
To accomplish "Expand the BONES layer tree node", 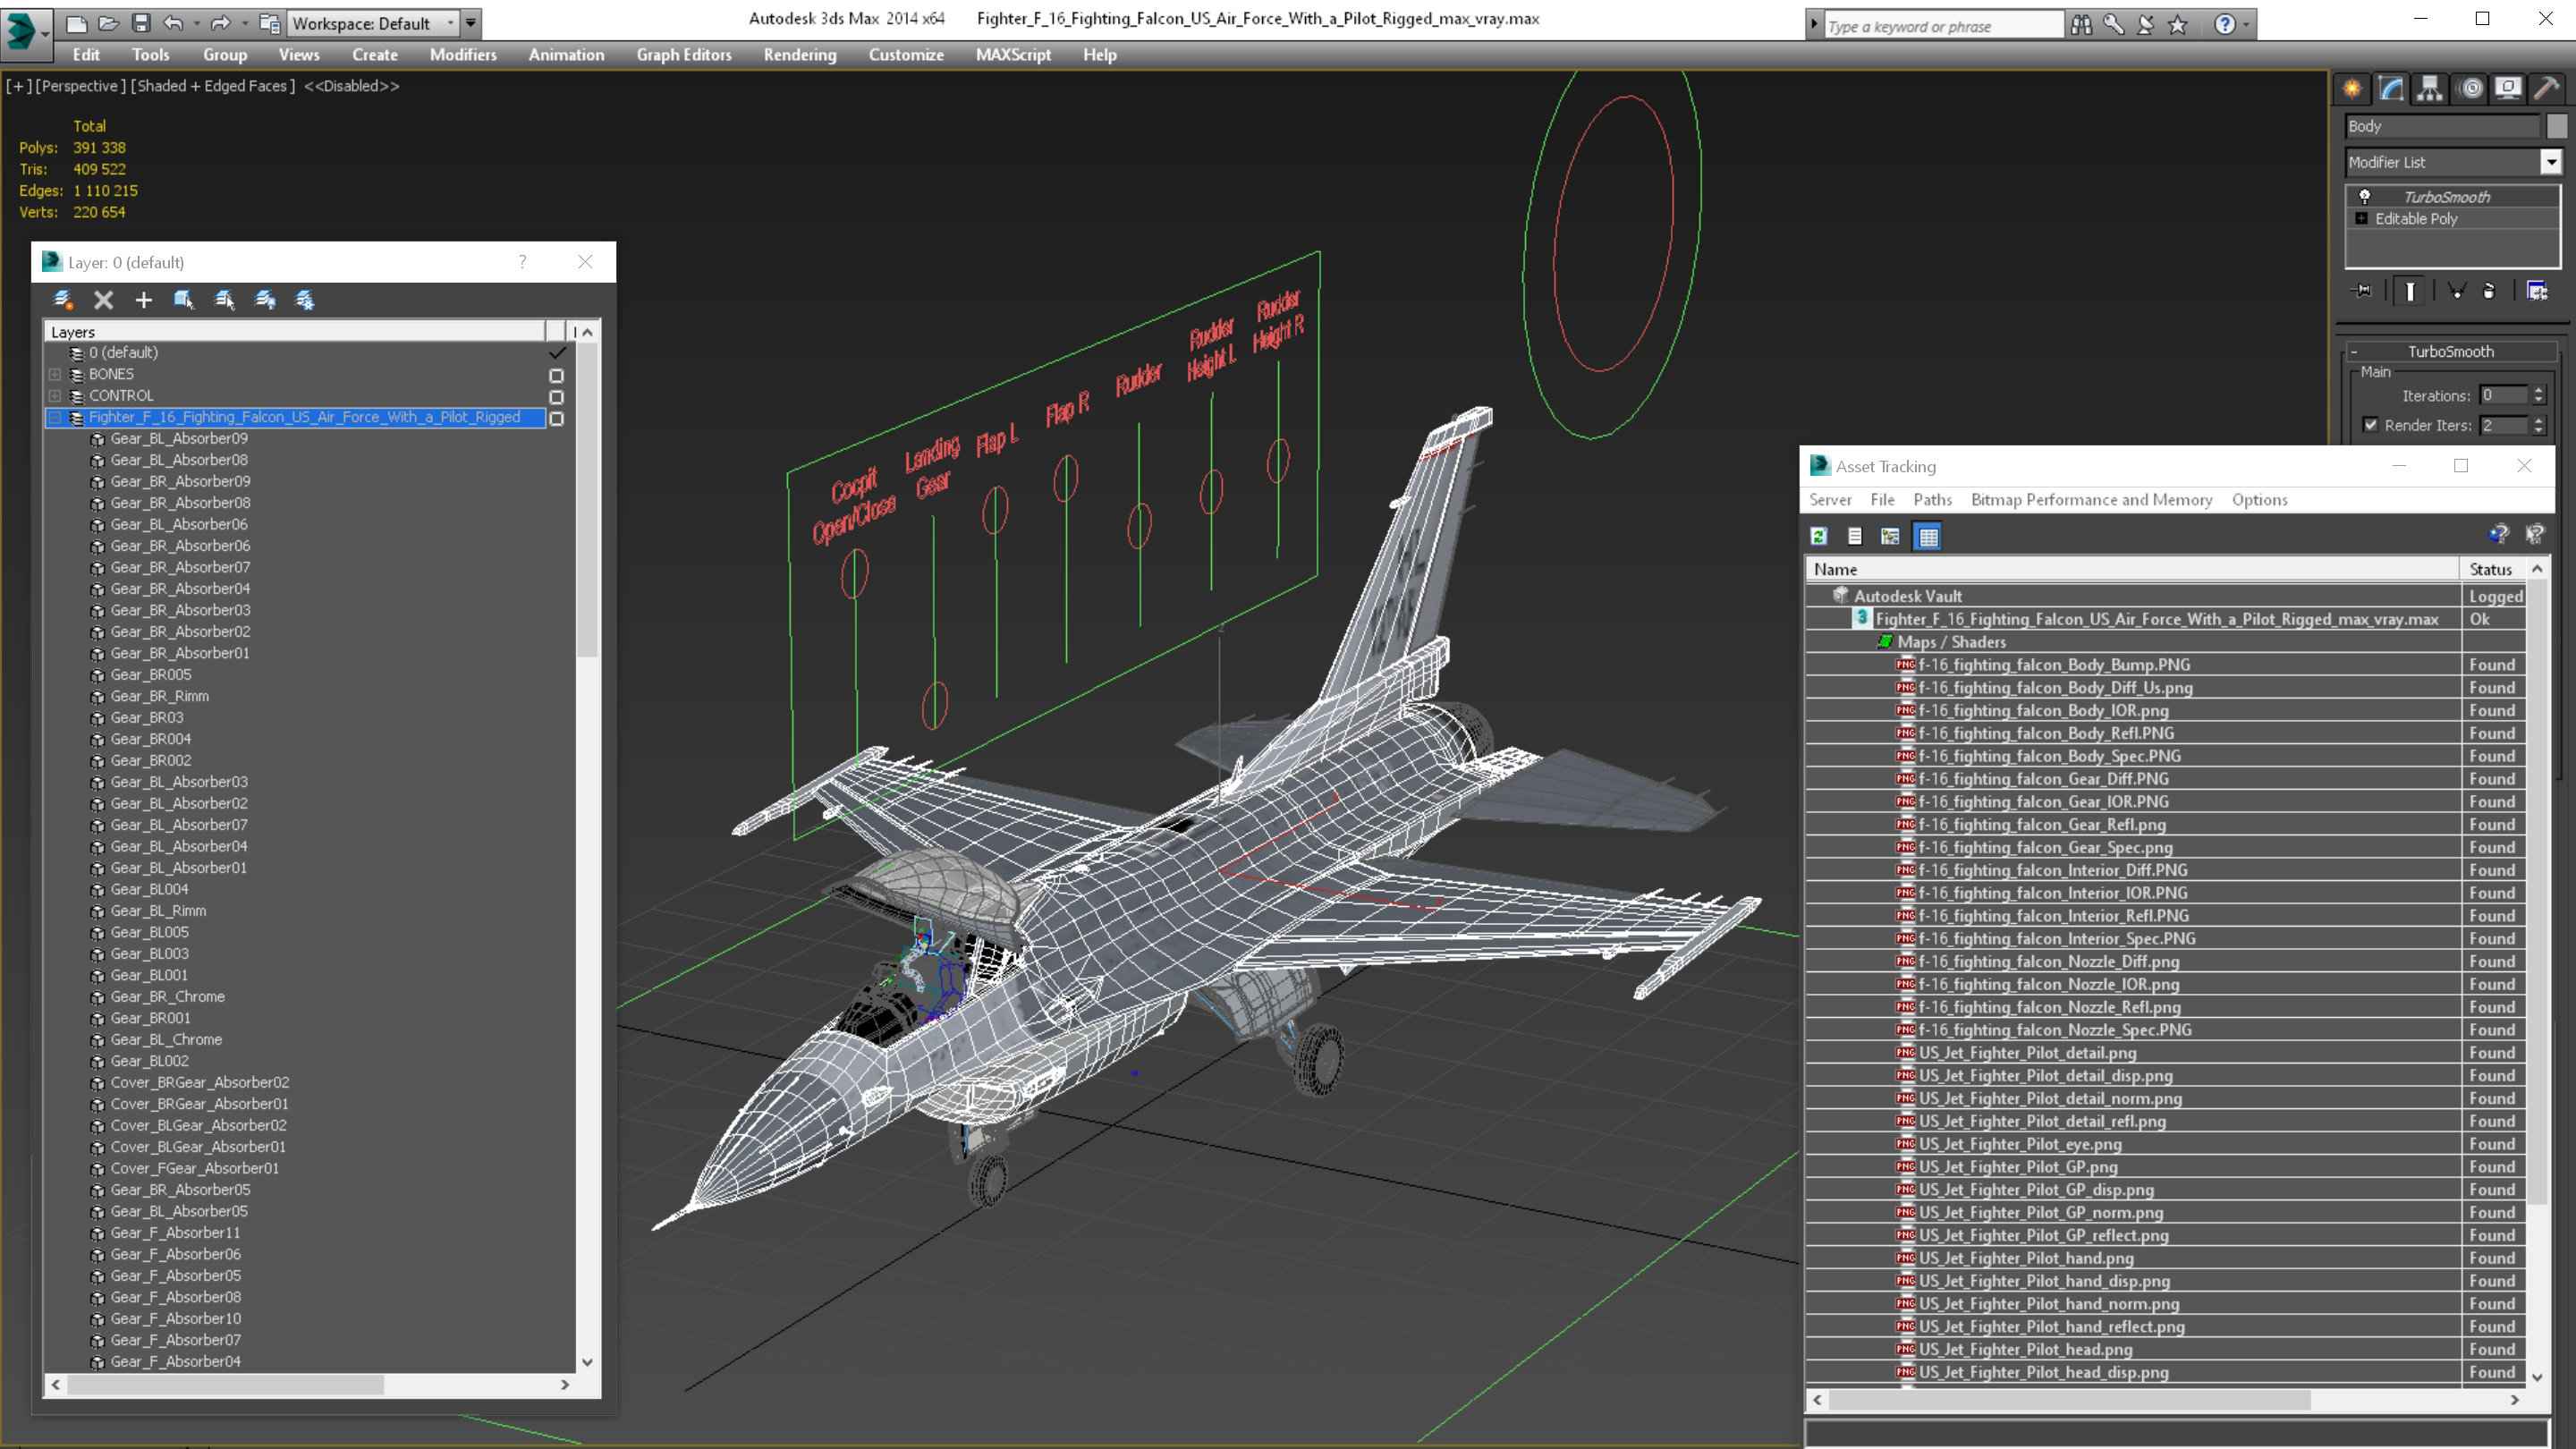I will pos(55,375).
